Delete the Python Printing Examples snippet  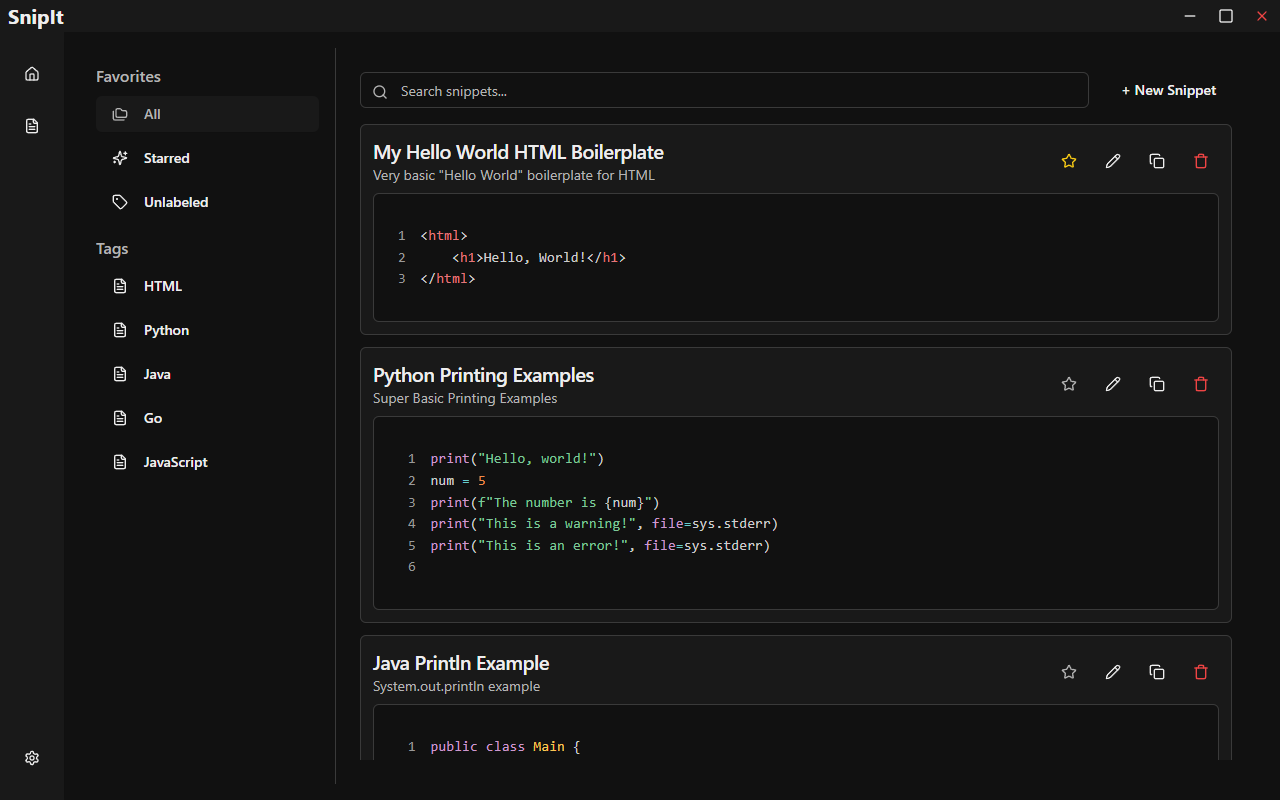(x=1201, y=384)
